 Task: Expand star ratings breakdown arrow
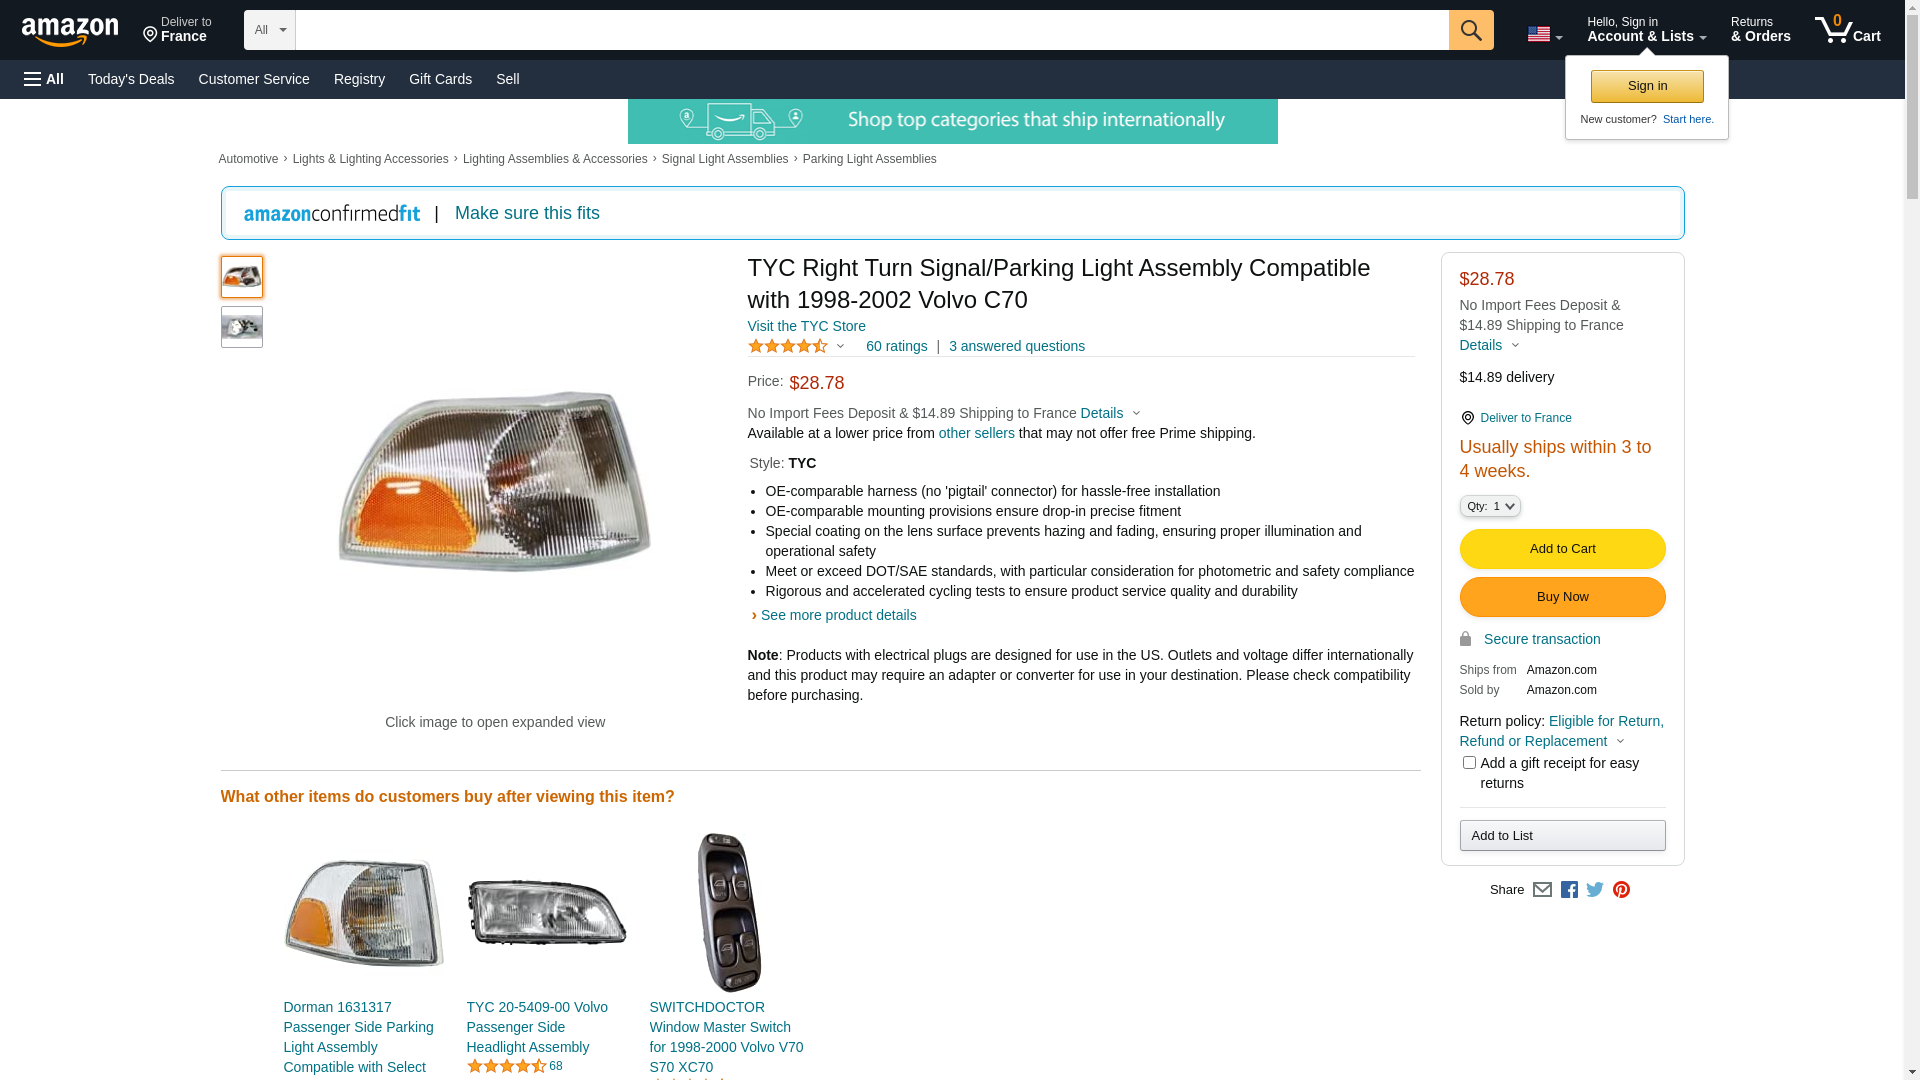pos(840,346)
